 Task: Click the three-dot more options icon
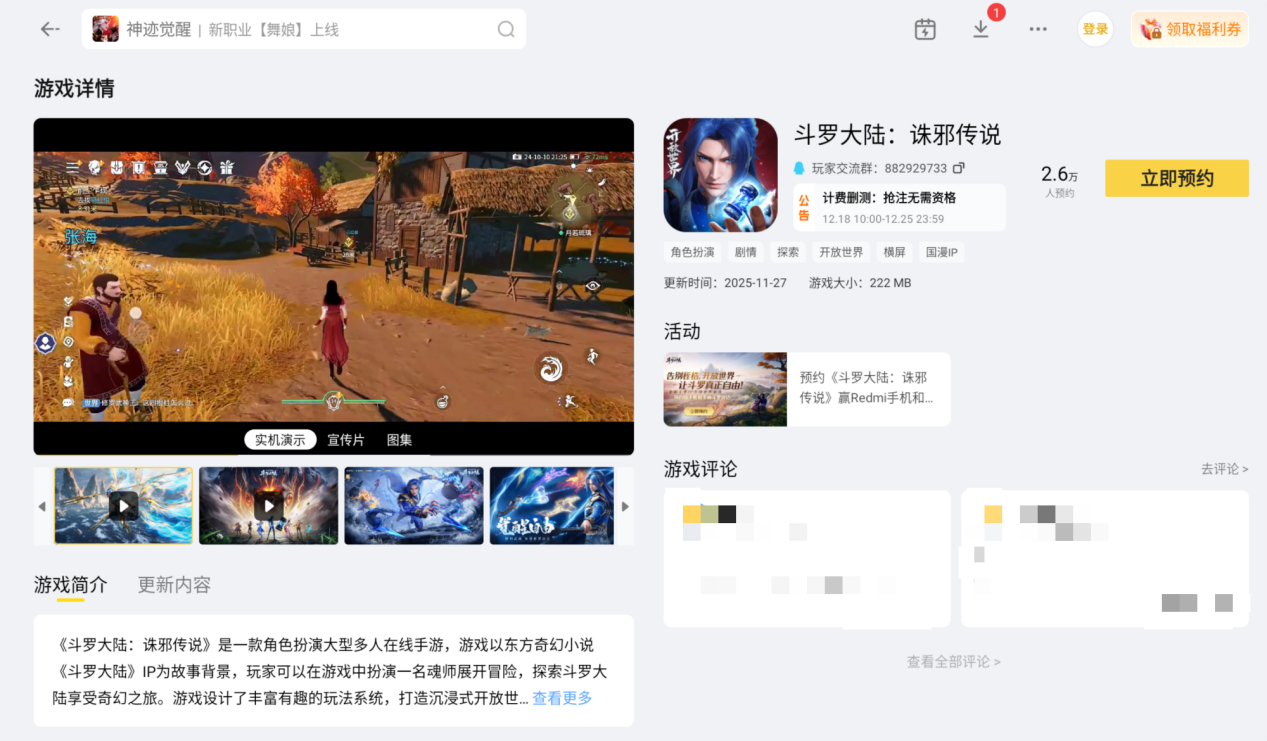coord(1037,29)
